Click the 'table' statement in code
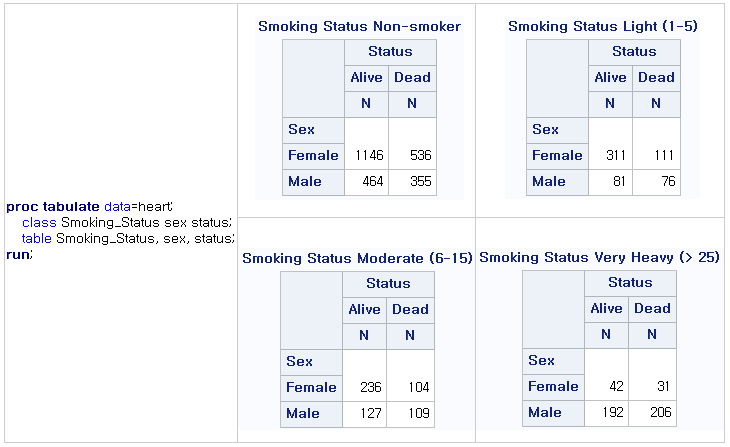Image resolution: width=730 pixels, height=447 pixels. tap(36, 238)
